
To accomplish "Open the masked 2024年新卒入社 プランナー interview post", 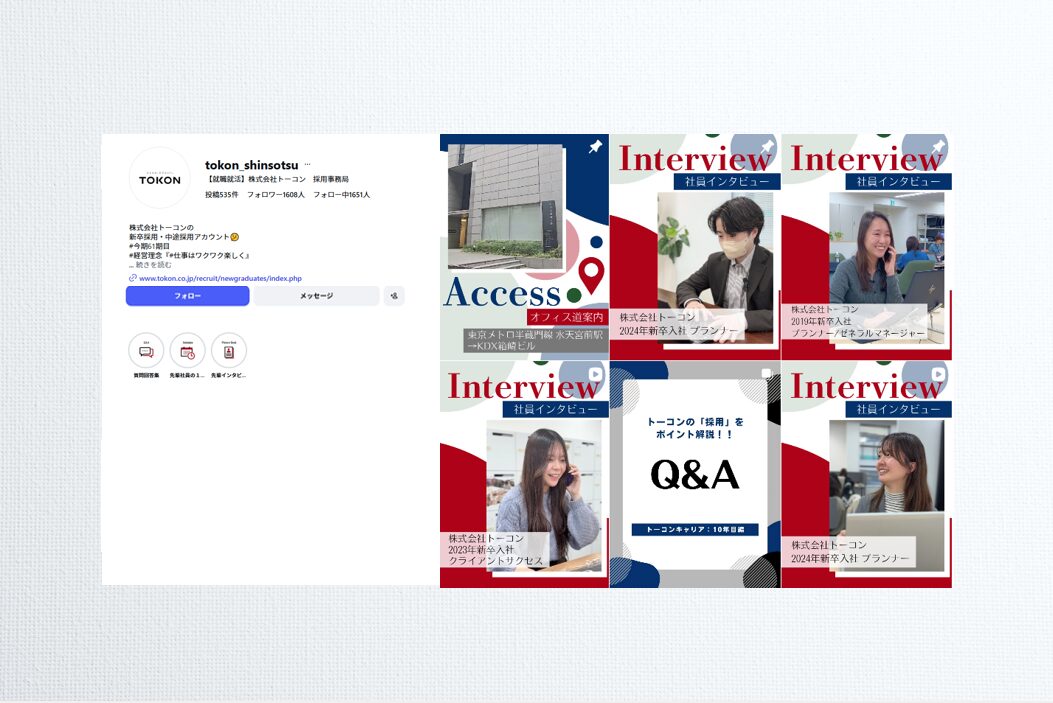I will tap(695, 247).
